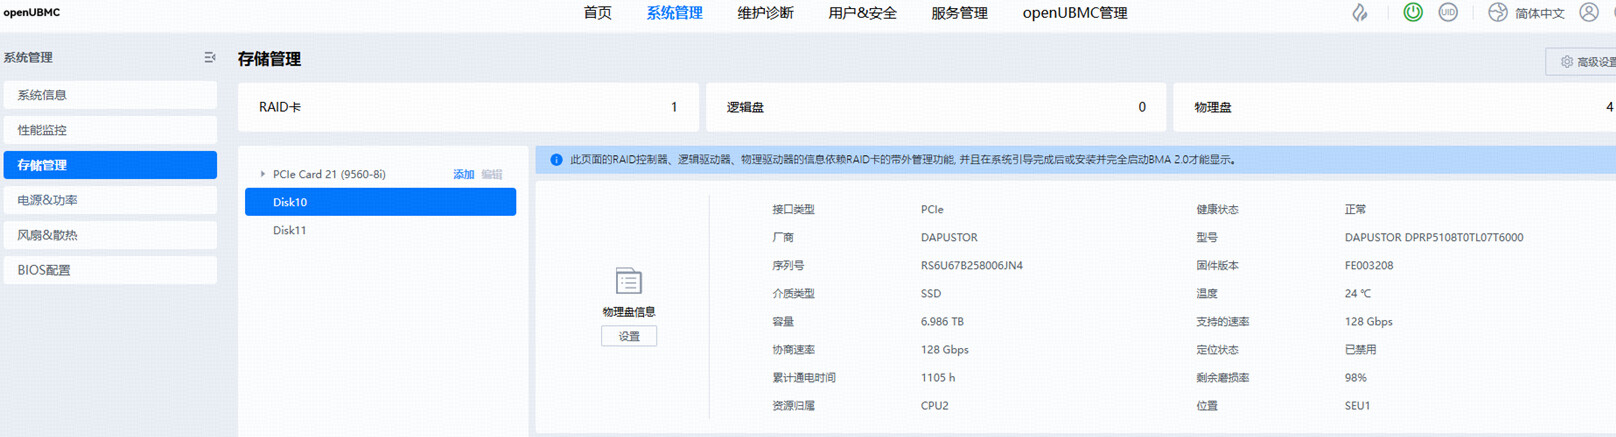Viewport: 1616px width, 437px height.
Task: Click model value DAPUSTOR DPRP5108T0TL07T6000
Action: [1434, 238]
